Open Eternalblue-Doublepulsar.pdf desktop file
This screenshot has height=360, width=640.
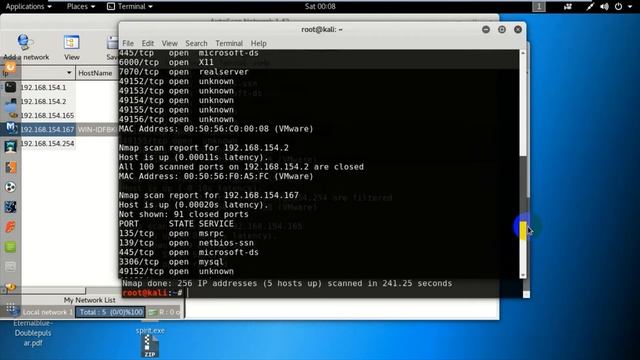click(33, 333)
